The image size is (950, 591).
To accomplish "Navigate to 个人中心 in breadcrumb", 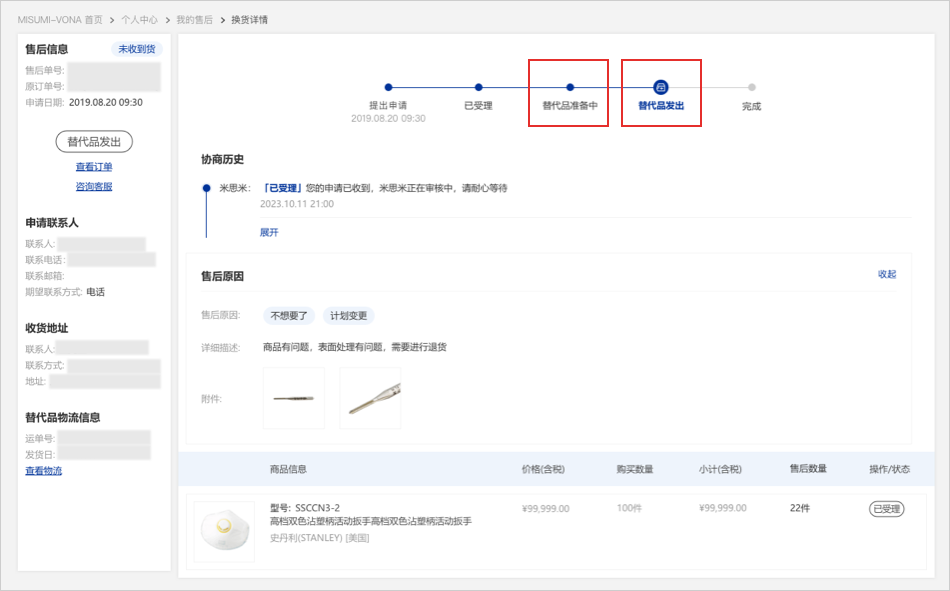I will pos(139,20).
